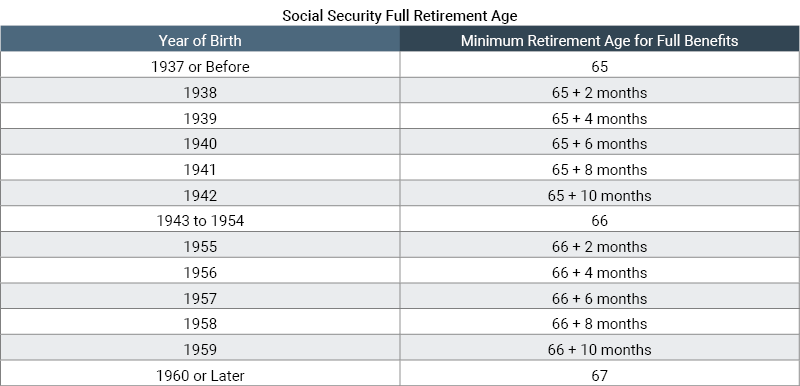Viewport: 800px width, 386px height.
Task: Select the 1960 or Later cell
Action: 200,375
